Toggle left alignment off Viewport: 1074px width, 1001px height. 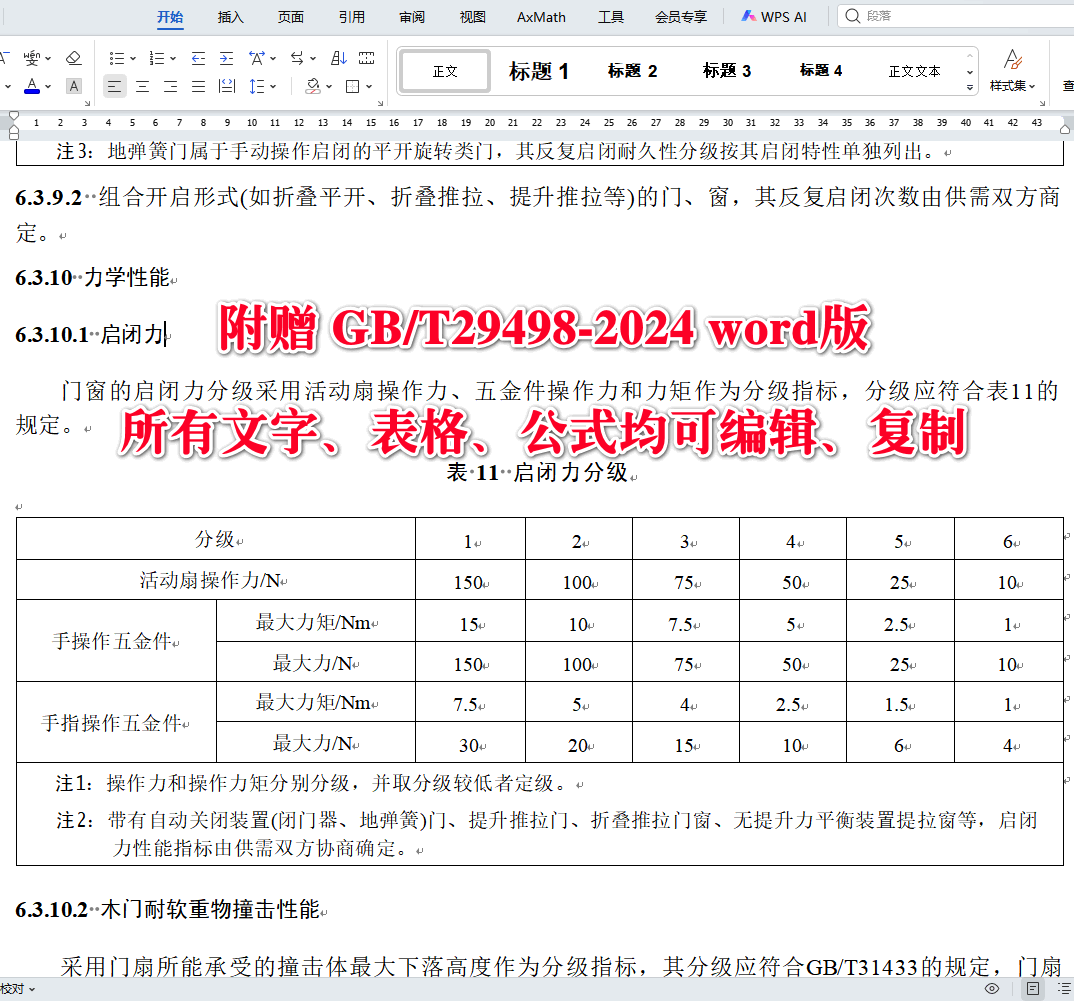[115, 87]
